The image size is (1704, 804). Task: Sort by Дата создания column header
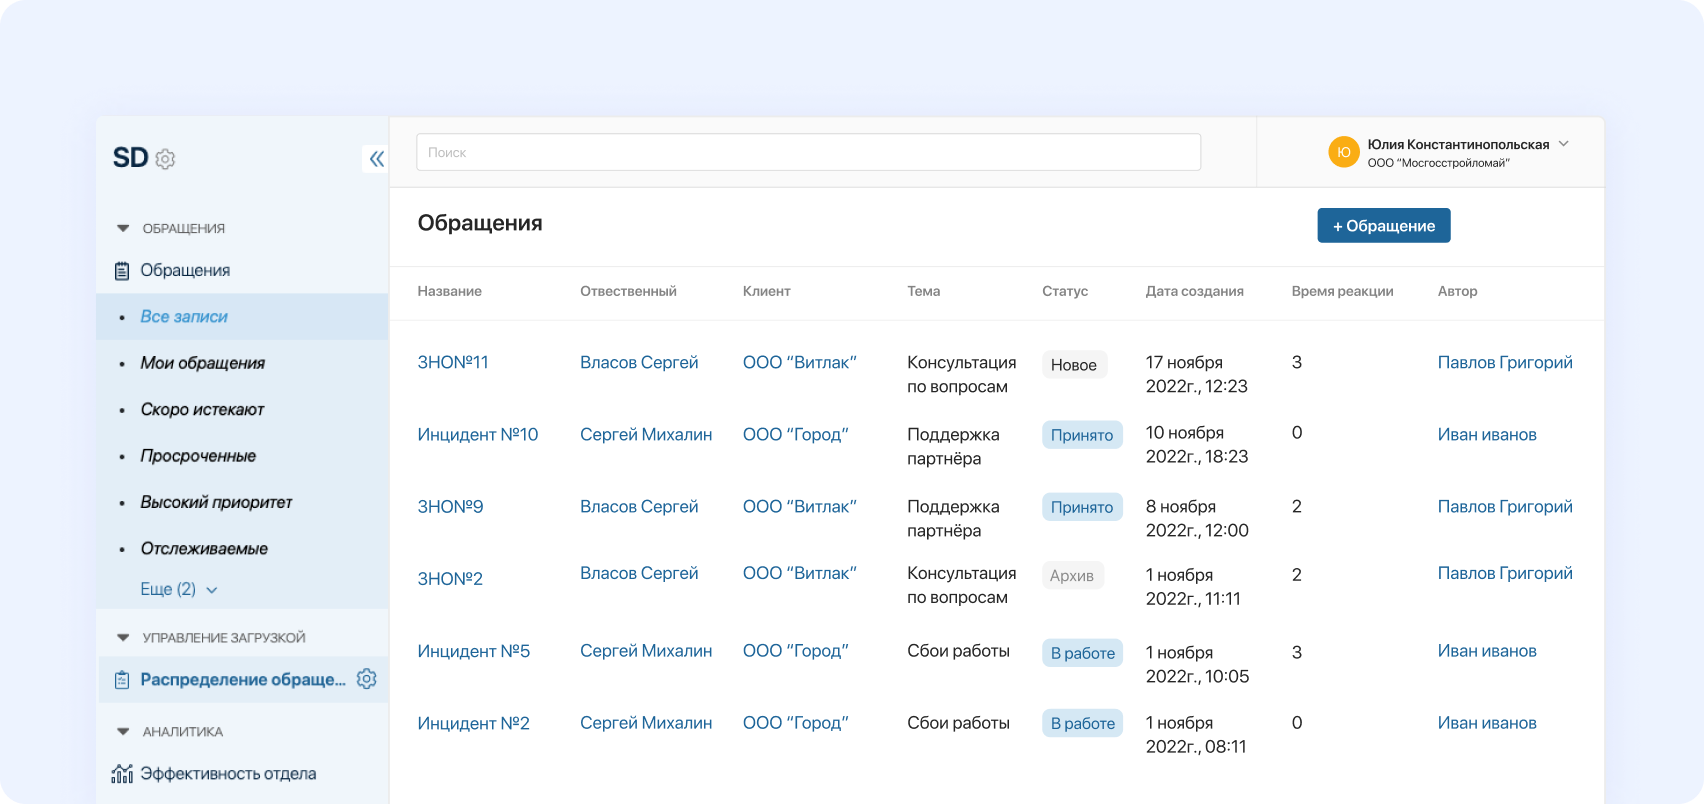pos(1194,291)
